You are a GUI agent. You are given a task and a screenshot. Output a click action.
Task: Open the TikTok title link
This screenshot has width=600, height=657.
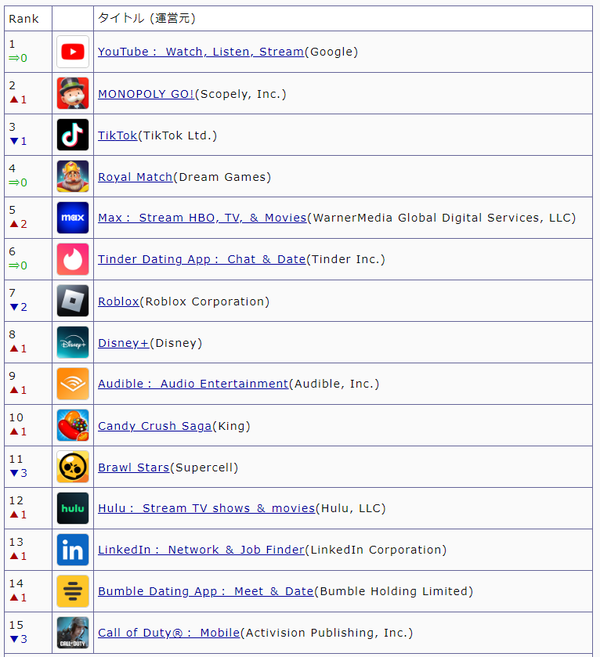pos(117,135)
